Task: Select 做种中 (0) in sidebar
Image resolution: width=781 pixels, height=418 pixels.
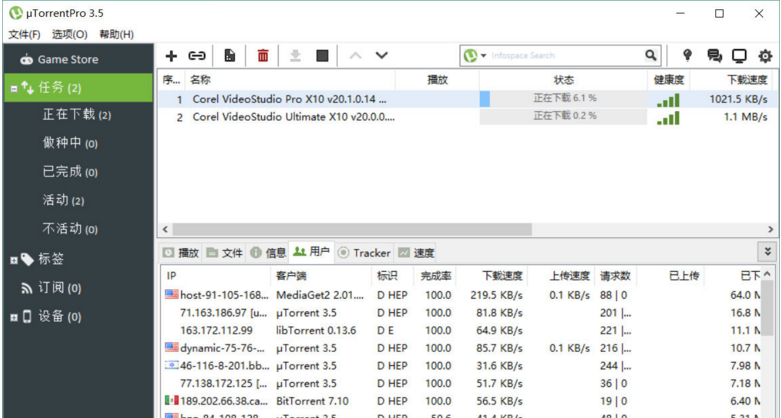Action: click(x=70, y=143)
